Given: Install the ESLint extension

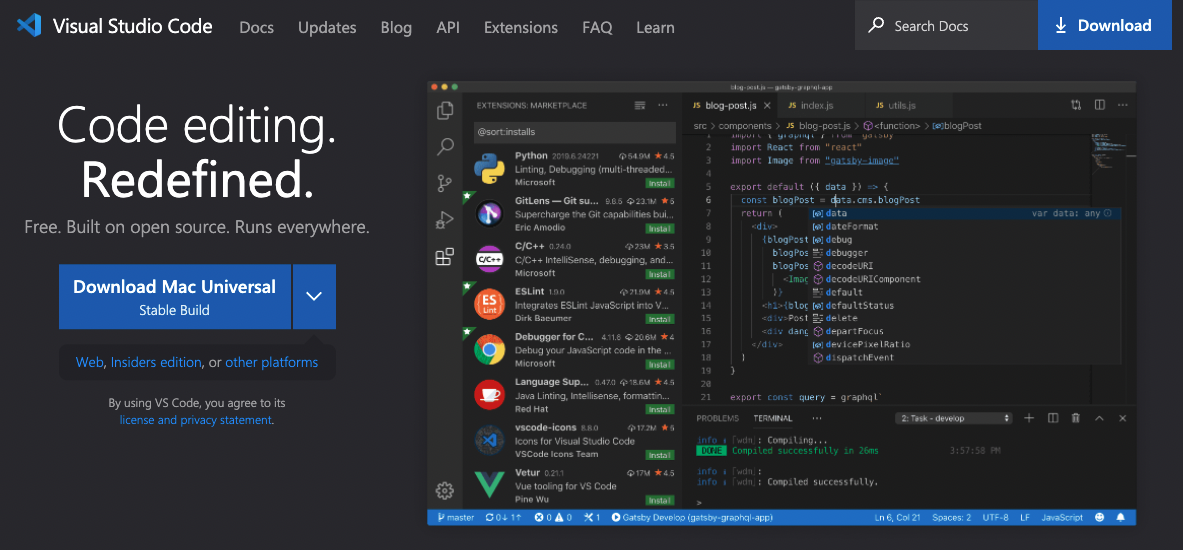Looking at the screenshot, I should click(659, 319).
